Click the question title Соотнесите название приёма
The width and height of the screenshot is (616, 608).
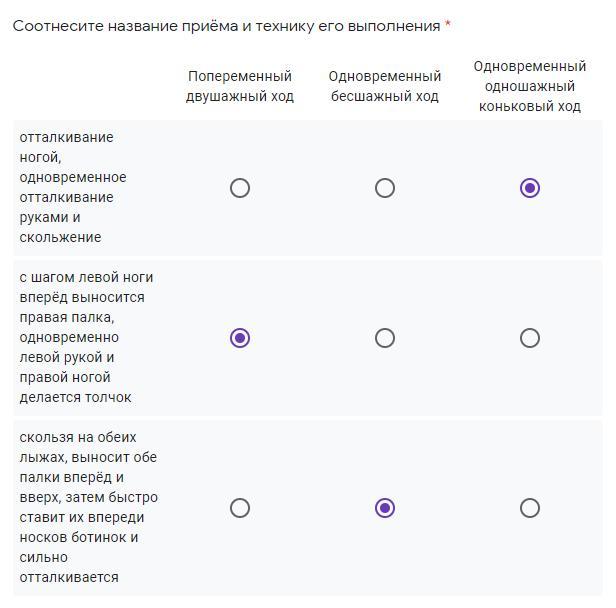pos(226,26)
